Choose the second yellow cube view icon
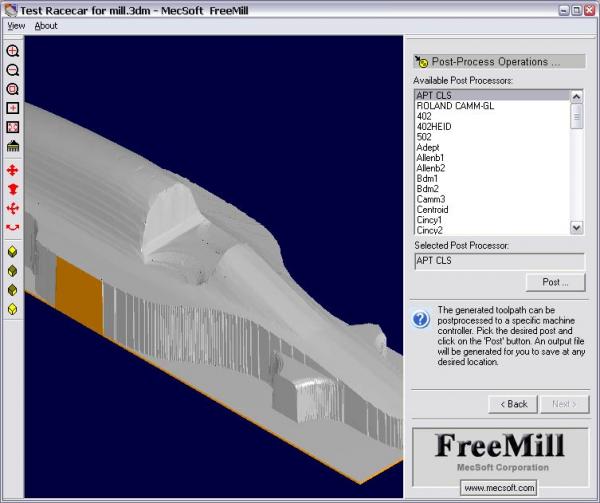 pos(13,271)
